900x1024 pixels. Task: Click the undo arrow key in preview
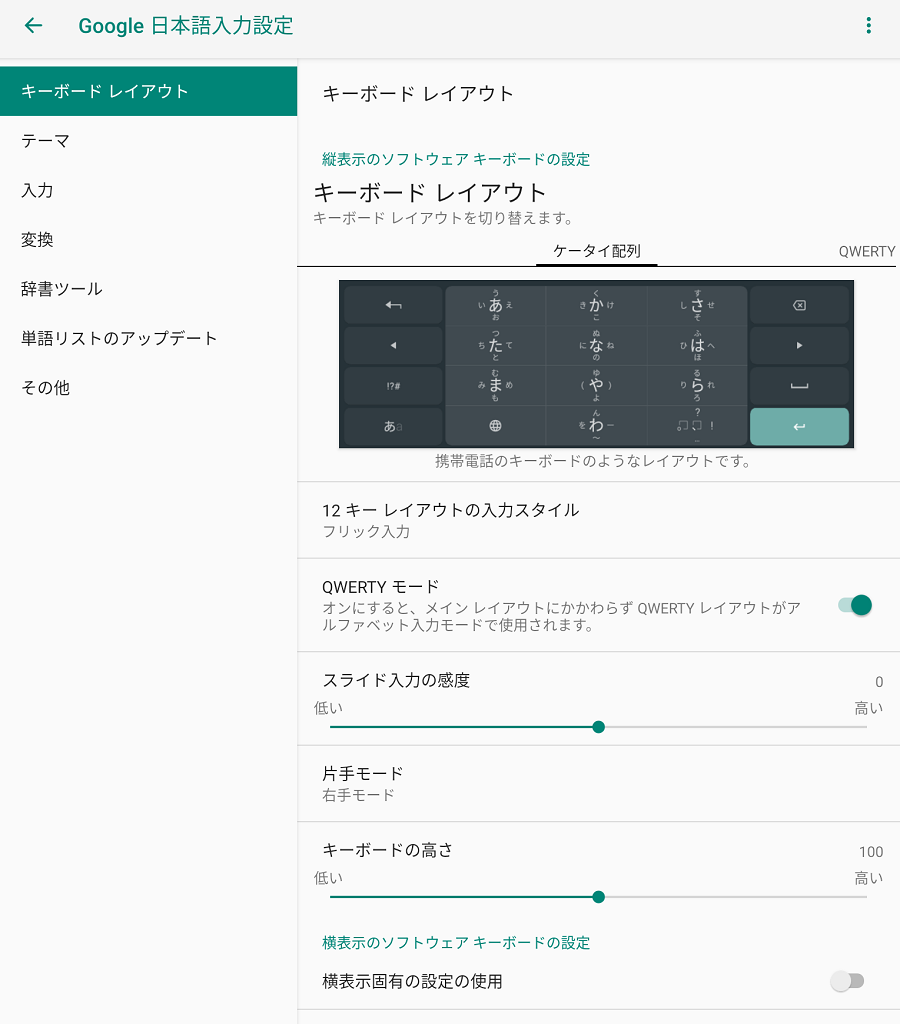coord(393,305)
